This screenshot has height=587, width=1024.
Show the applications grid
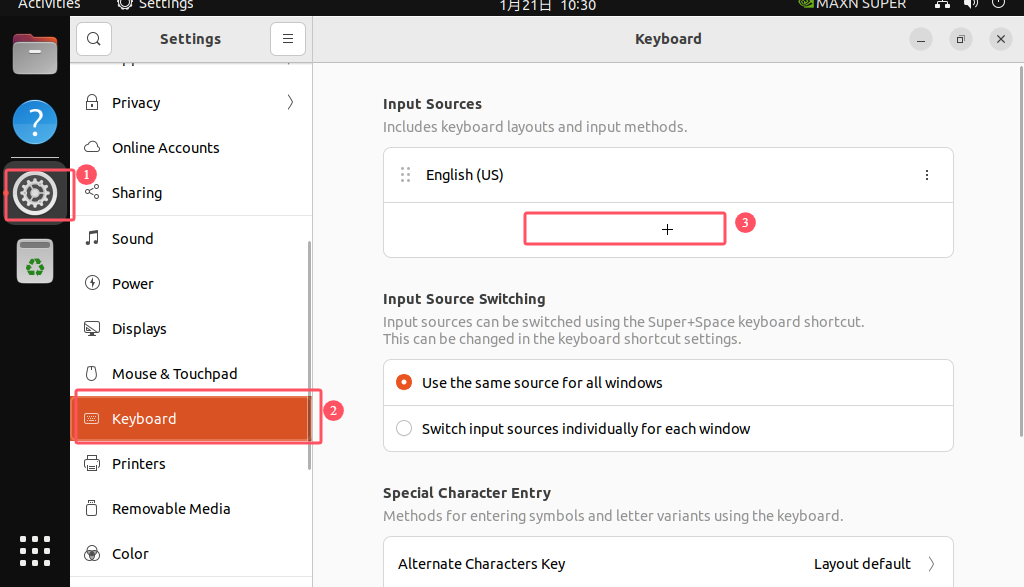click(x=35, y=550)
